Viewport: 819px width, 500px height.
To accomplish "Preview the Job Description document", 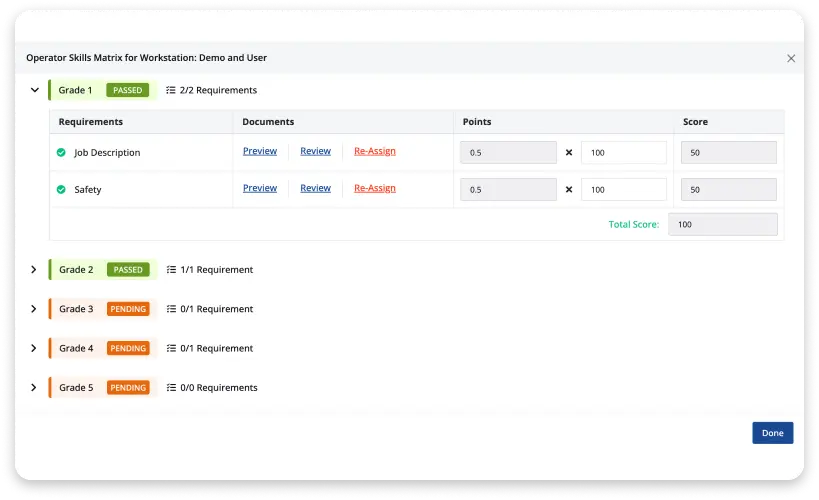I will click(260, 151).
